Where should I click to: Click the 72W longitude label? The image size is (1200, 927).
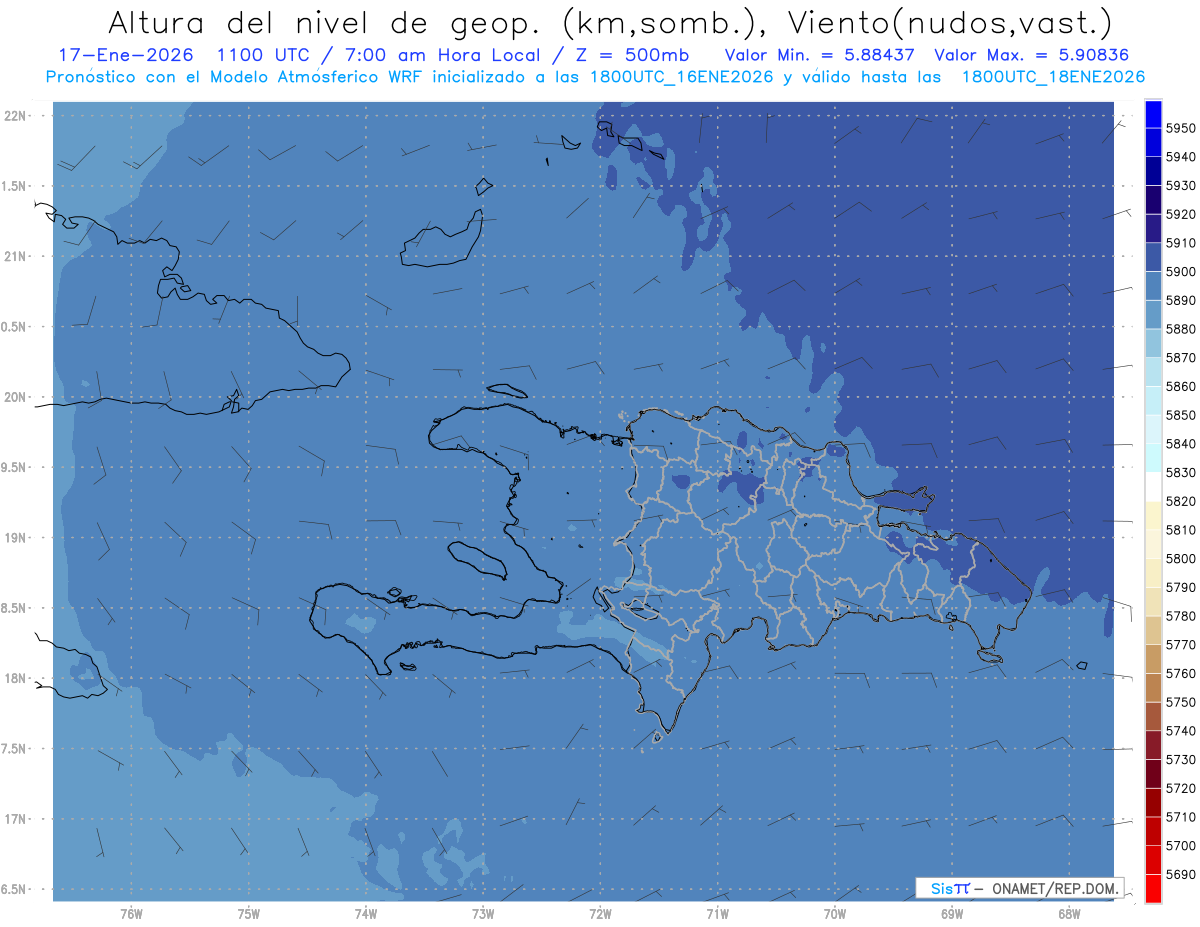(x=600, y=914)
